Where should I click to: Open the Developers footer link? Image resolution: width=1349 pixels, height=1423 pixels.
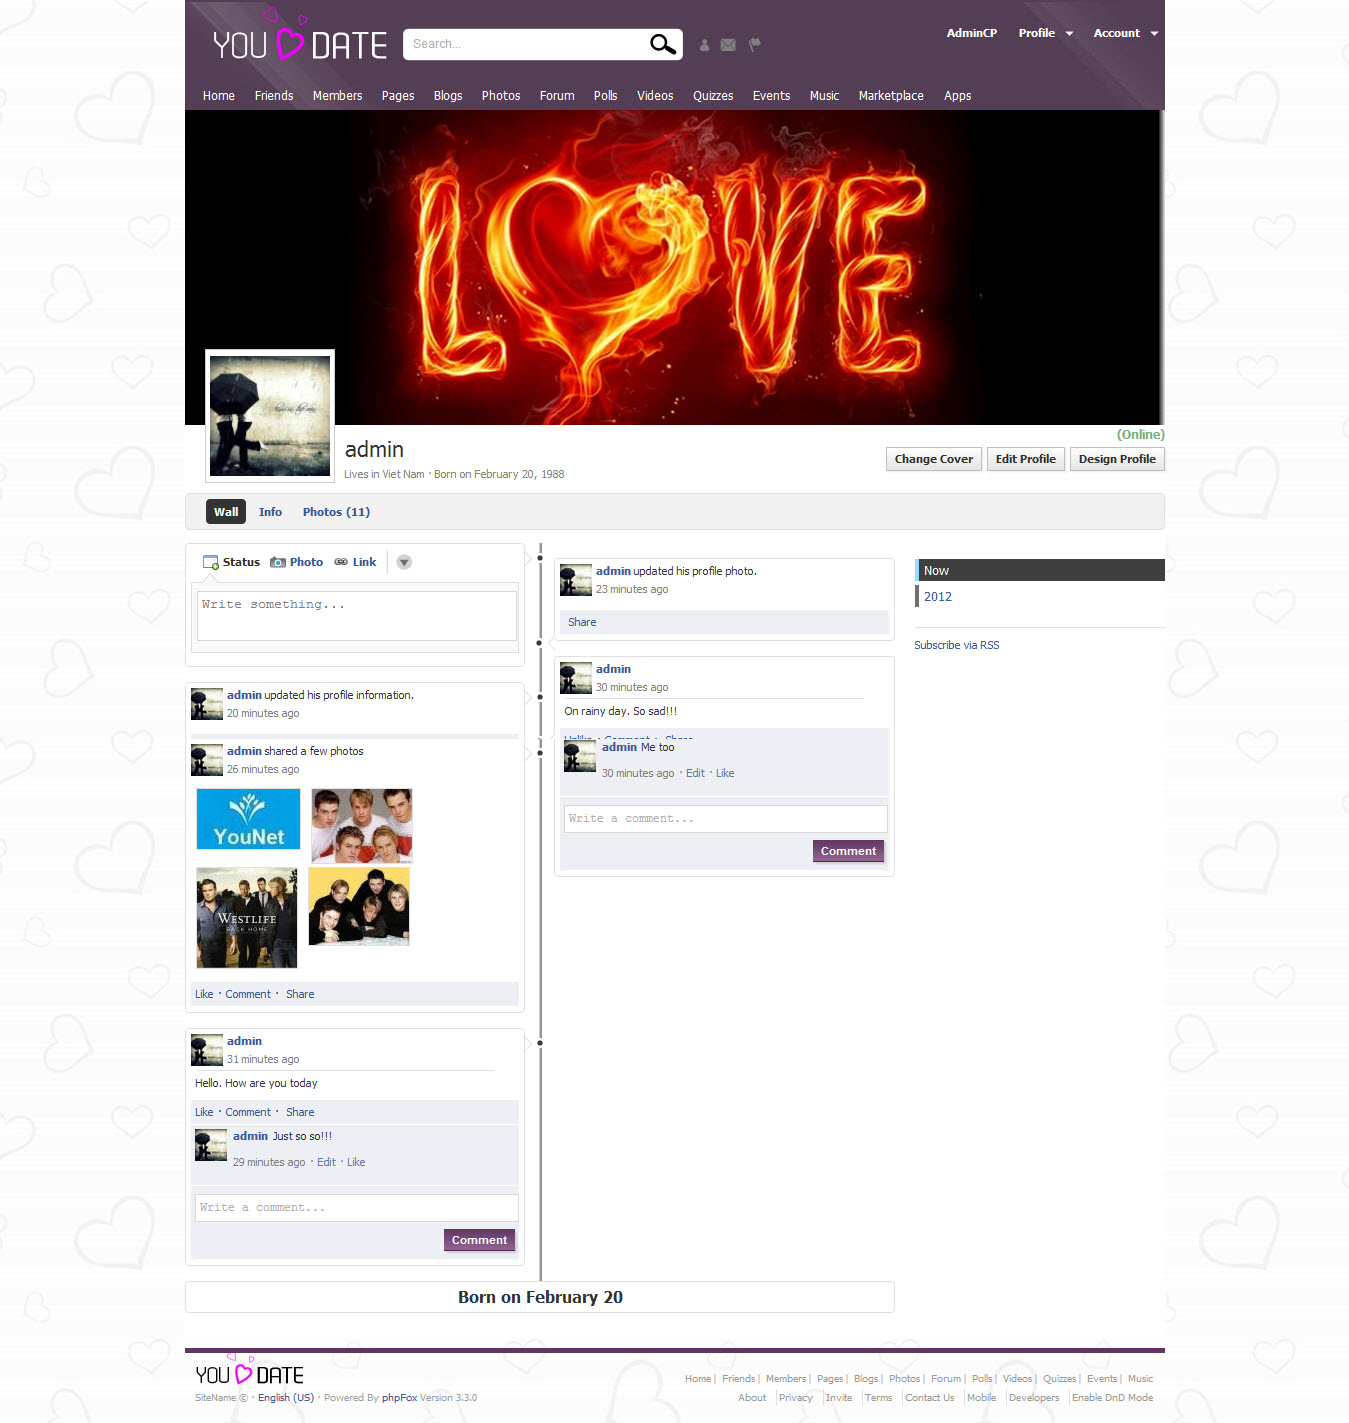1034,1398
